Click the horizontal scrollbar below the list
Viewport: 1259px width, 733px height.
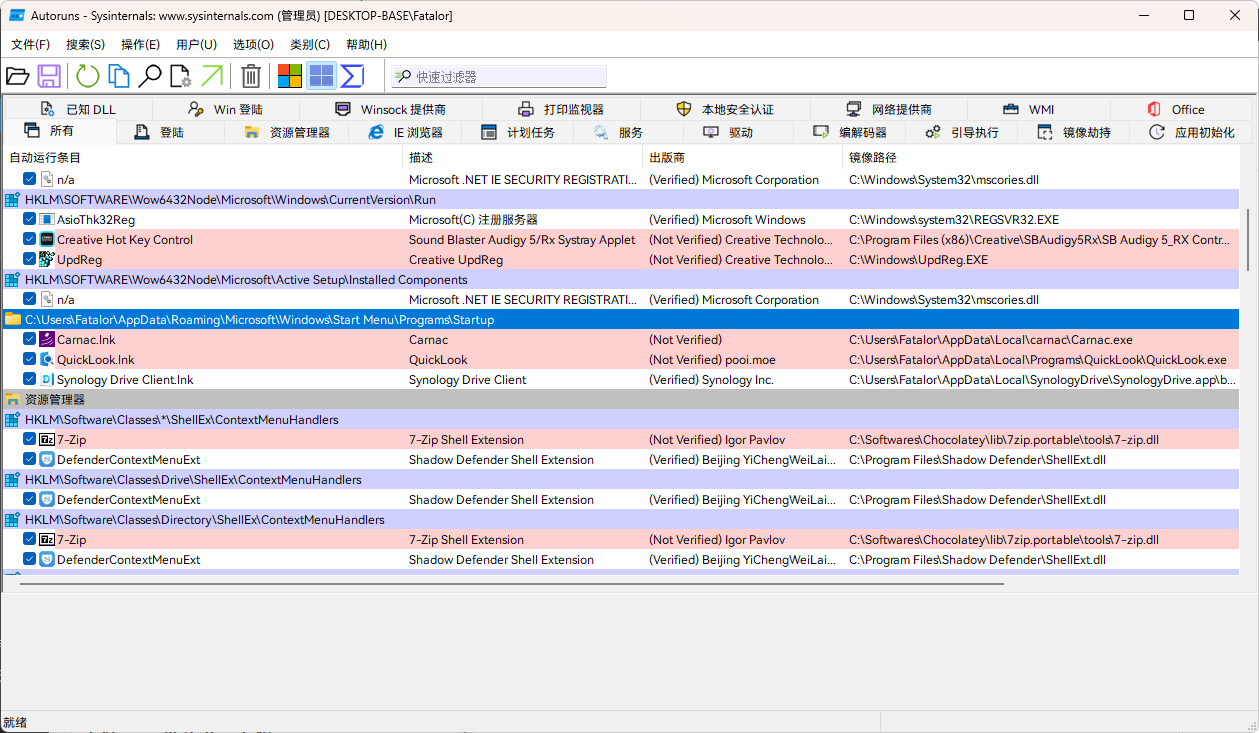510,583
